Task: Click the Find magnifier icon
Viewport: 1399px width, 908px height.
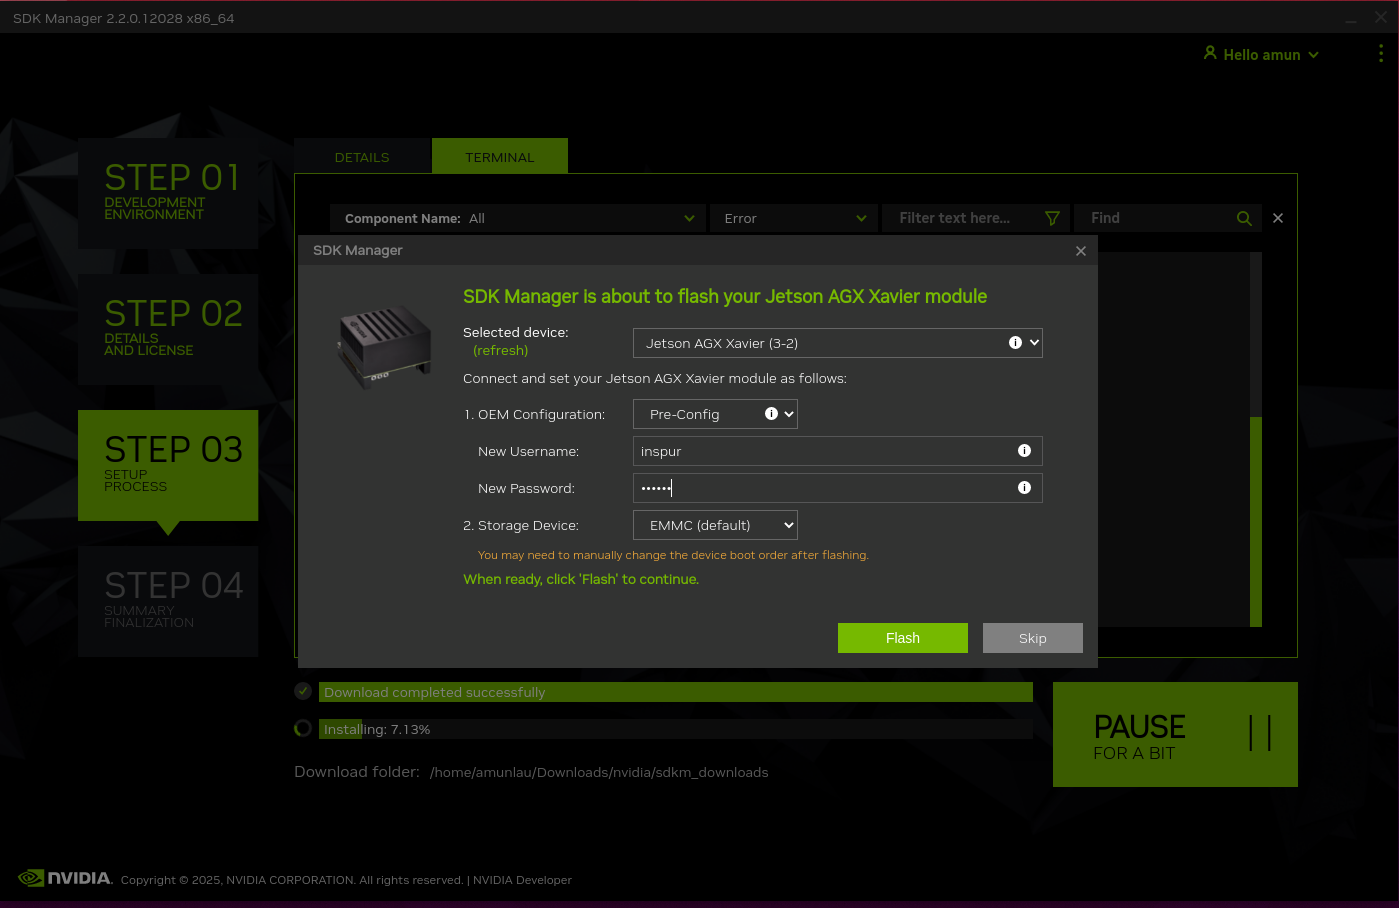Action: click(x=1244, y=218)
